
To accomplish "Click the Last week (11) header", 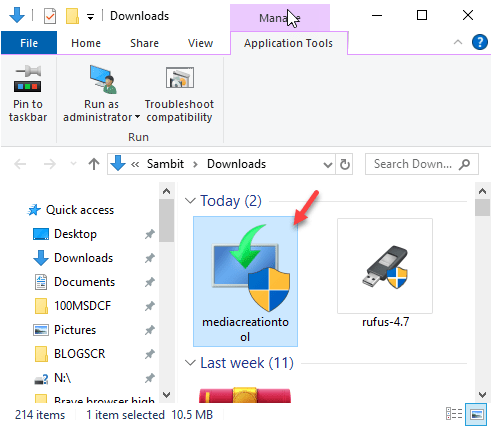I will (247, 363).
